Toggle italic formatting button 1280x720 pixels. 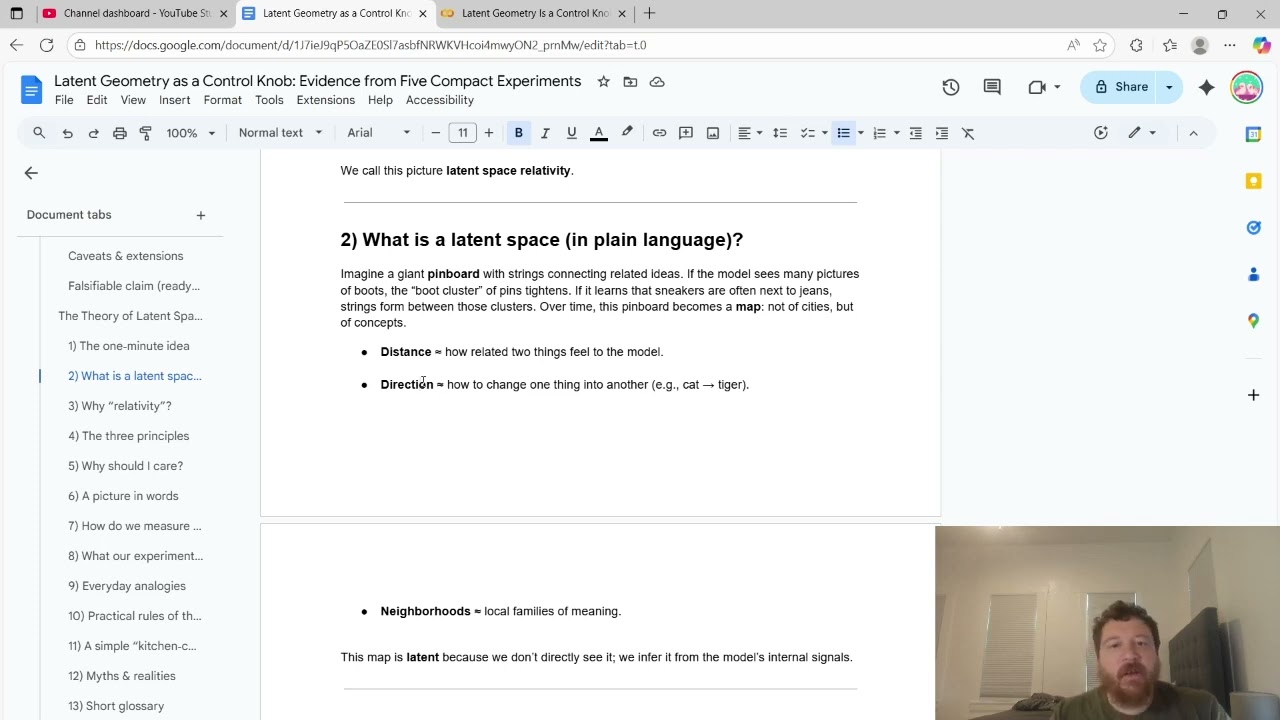545,133
